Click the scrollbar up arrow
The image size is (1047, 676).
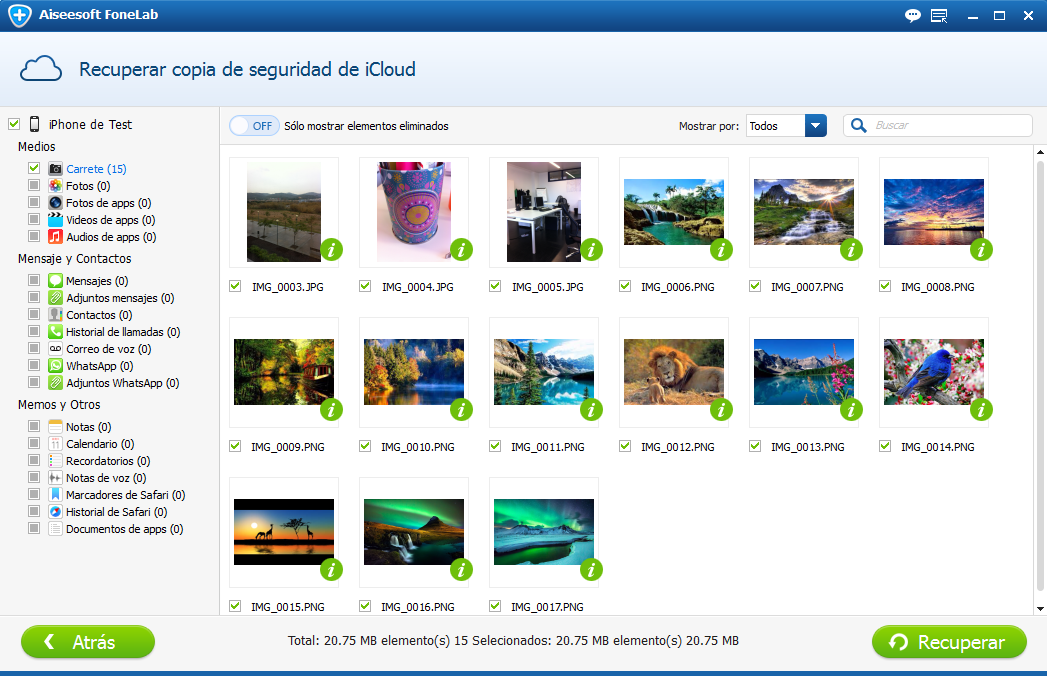coord(1040,152)
